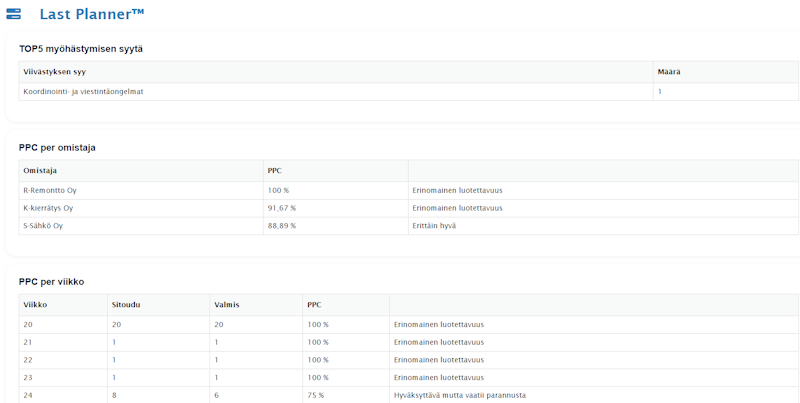The image size is (800, 403).
Task: Open the Last Planner menu icon
Action: 13,14
